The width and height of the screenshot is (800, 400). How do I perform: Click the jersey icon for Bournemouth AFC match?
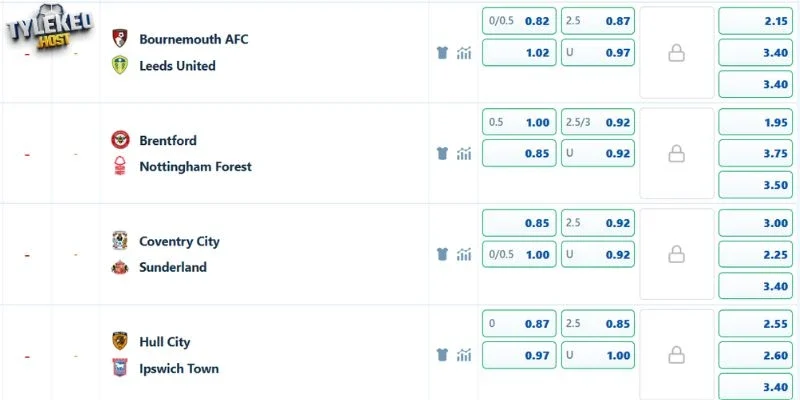(x=442, y=53)
